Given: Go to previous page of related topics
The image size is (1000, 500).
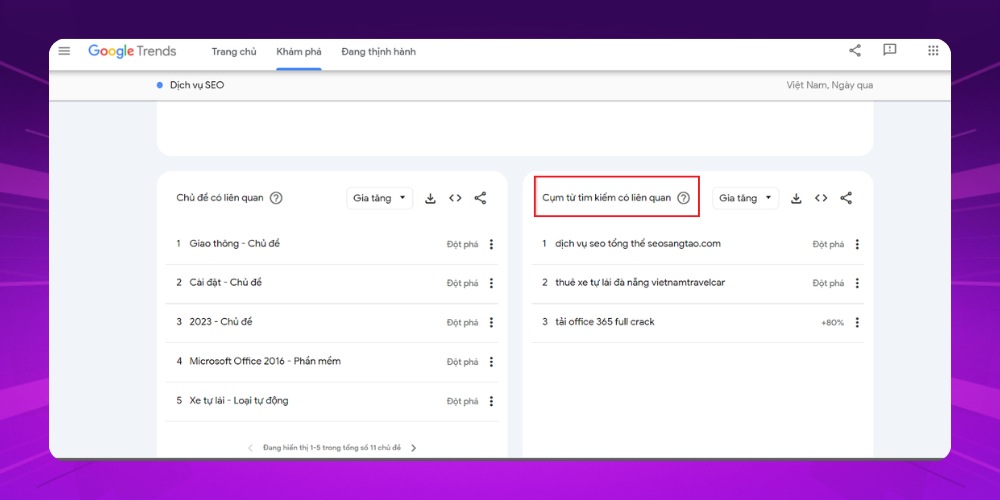Looking at the screenshot, I should coord(250,448).
